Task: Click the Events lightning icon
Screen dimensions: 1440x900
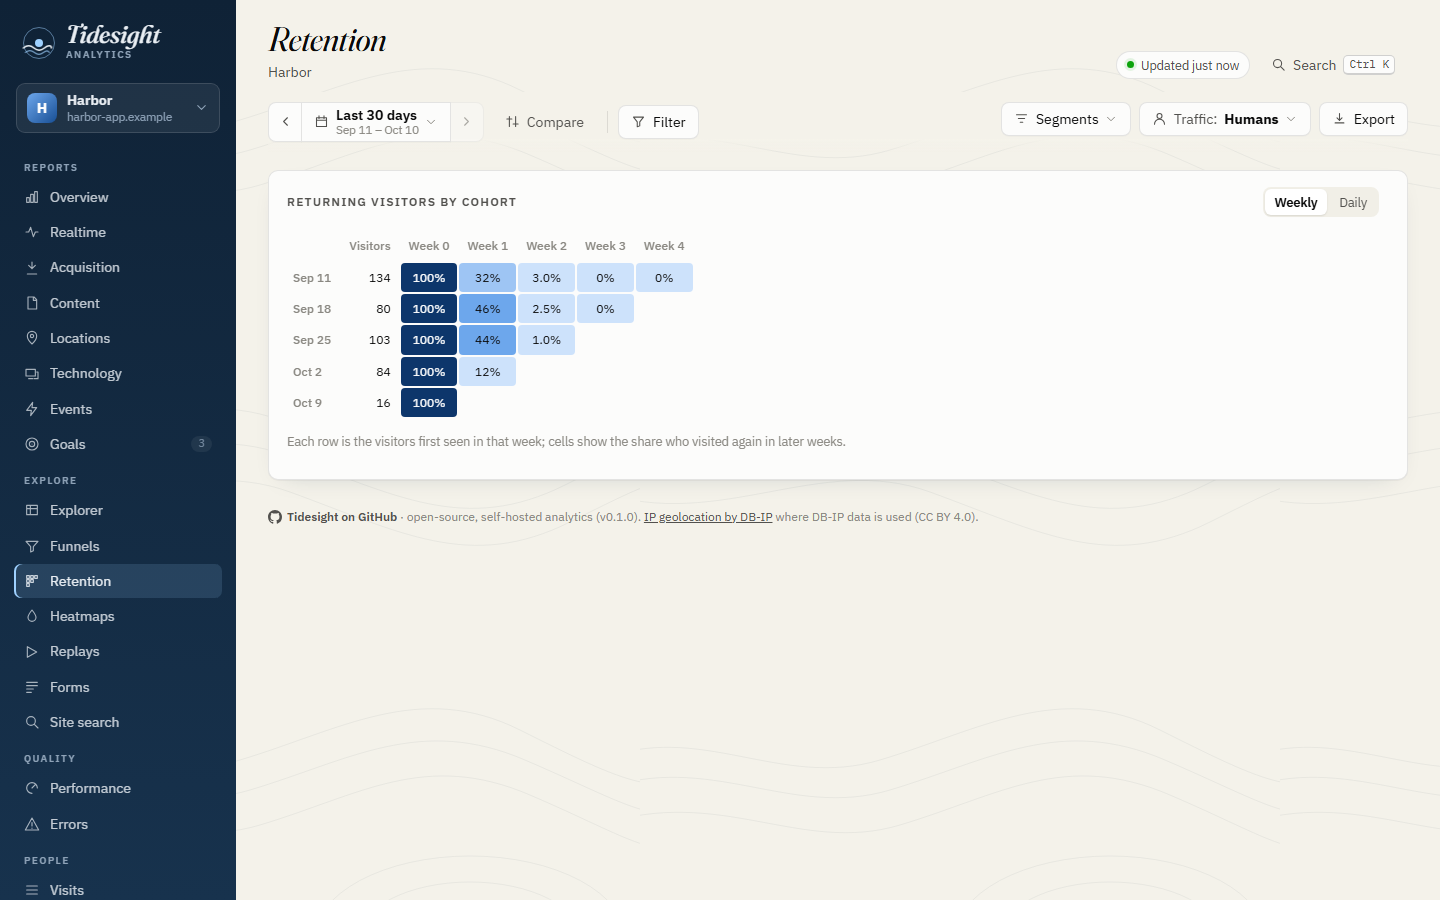Action: (32, 409)
